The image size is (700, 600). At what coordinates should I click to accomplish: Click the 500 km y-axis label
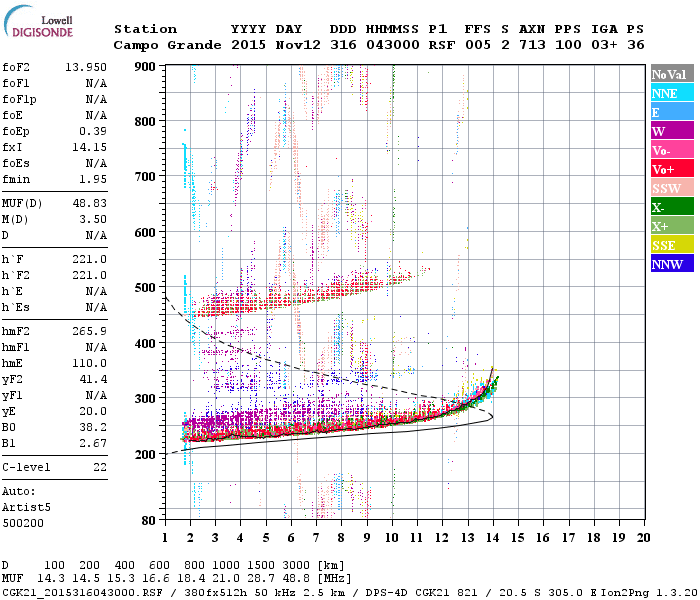pos(145,288)
